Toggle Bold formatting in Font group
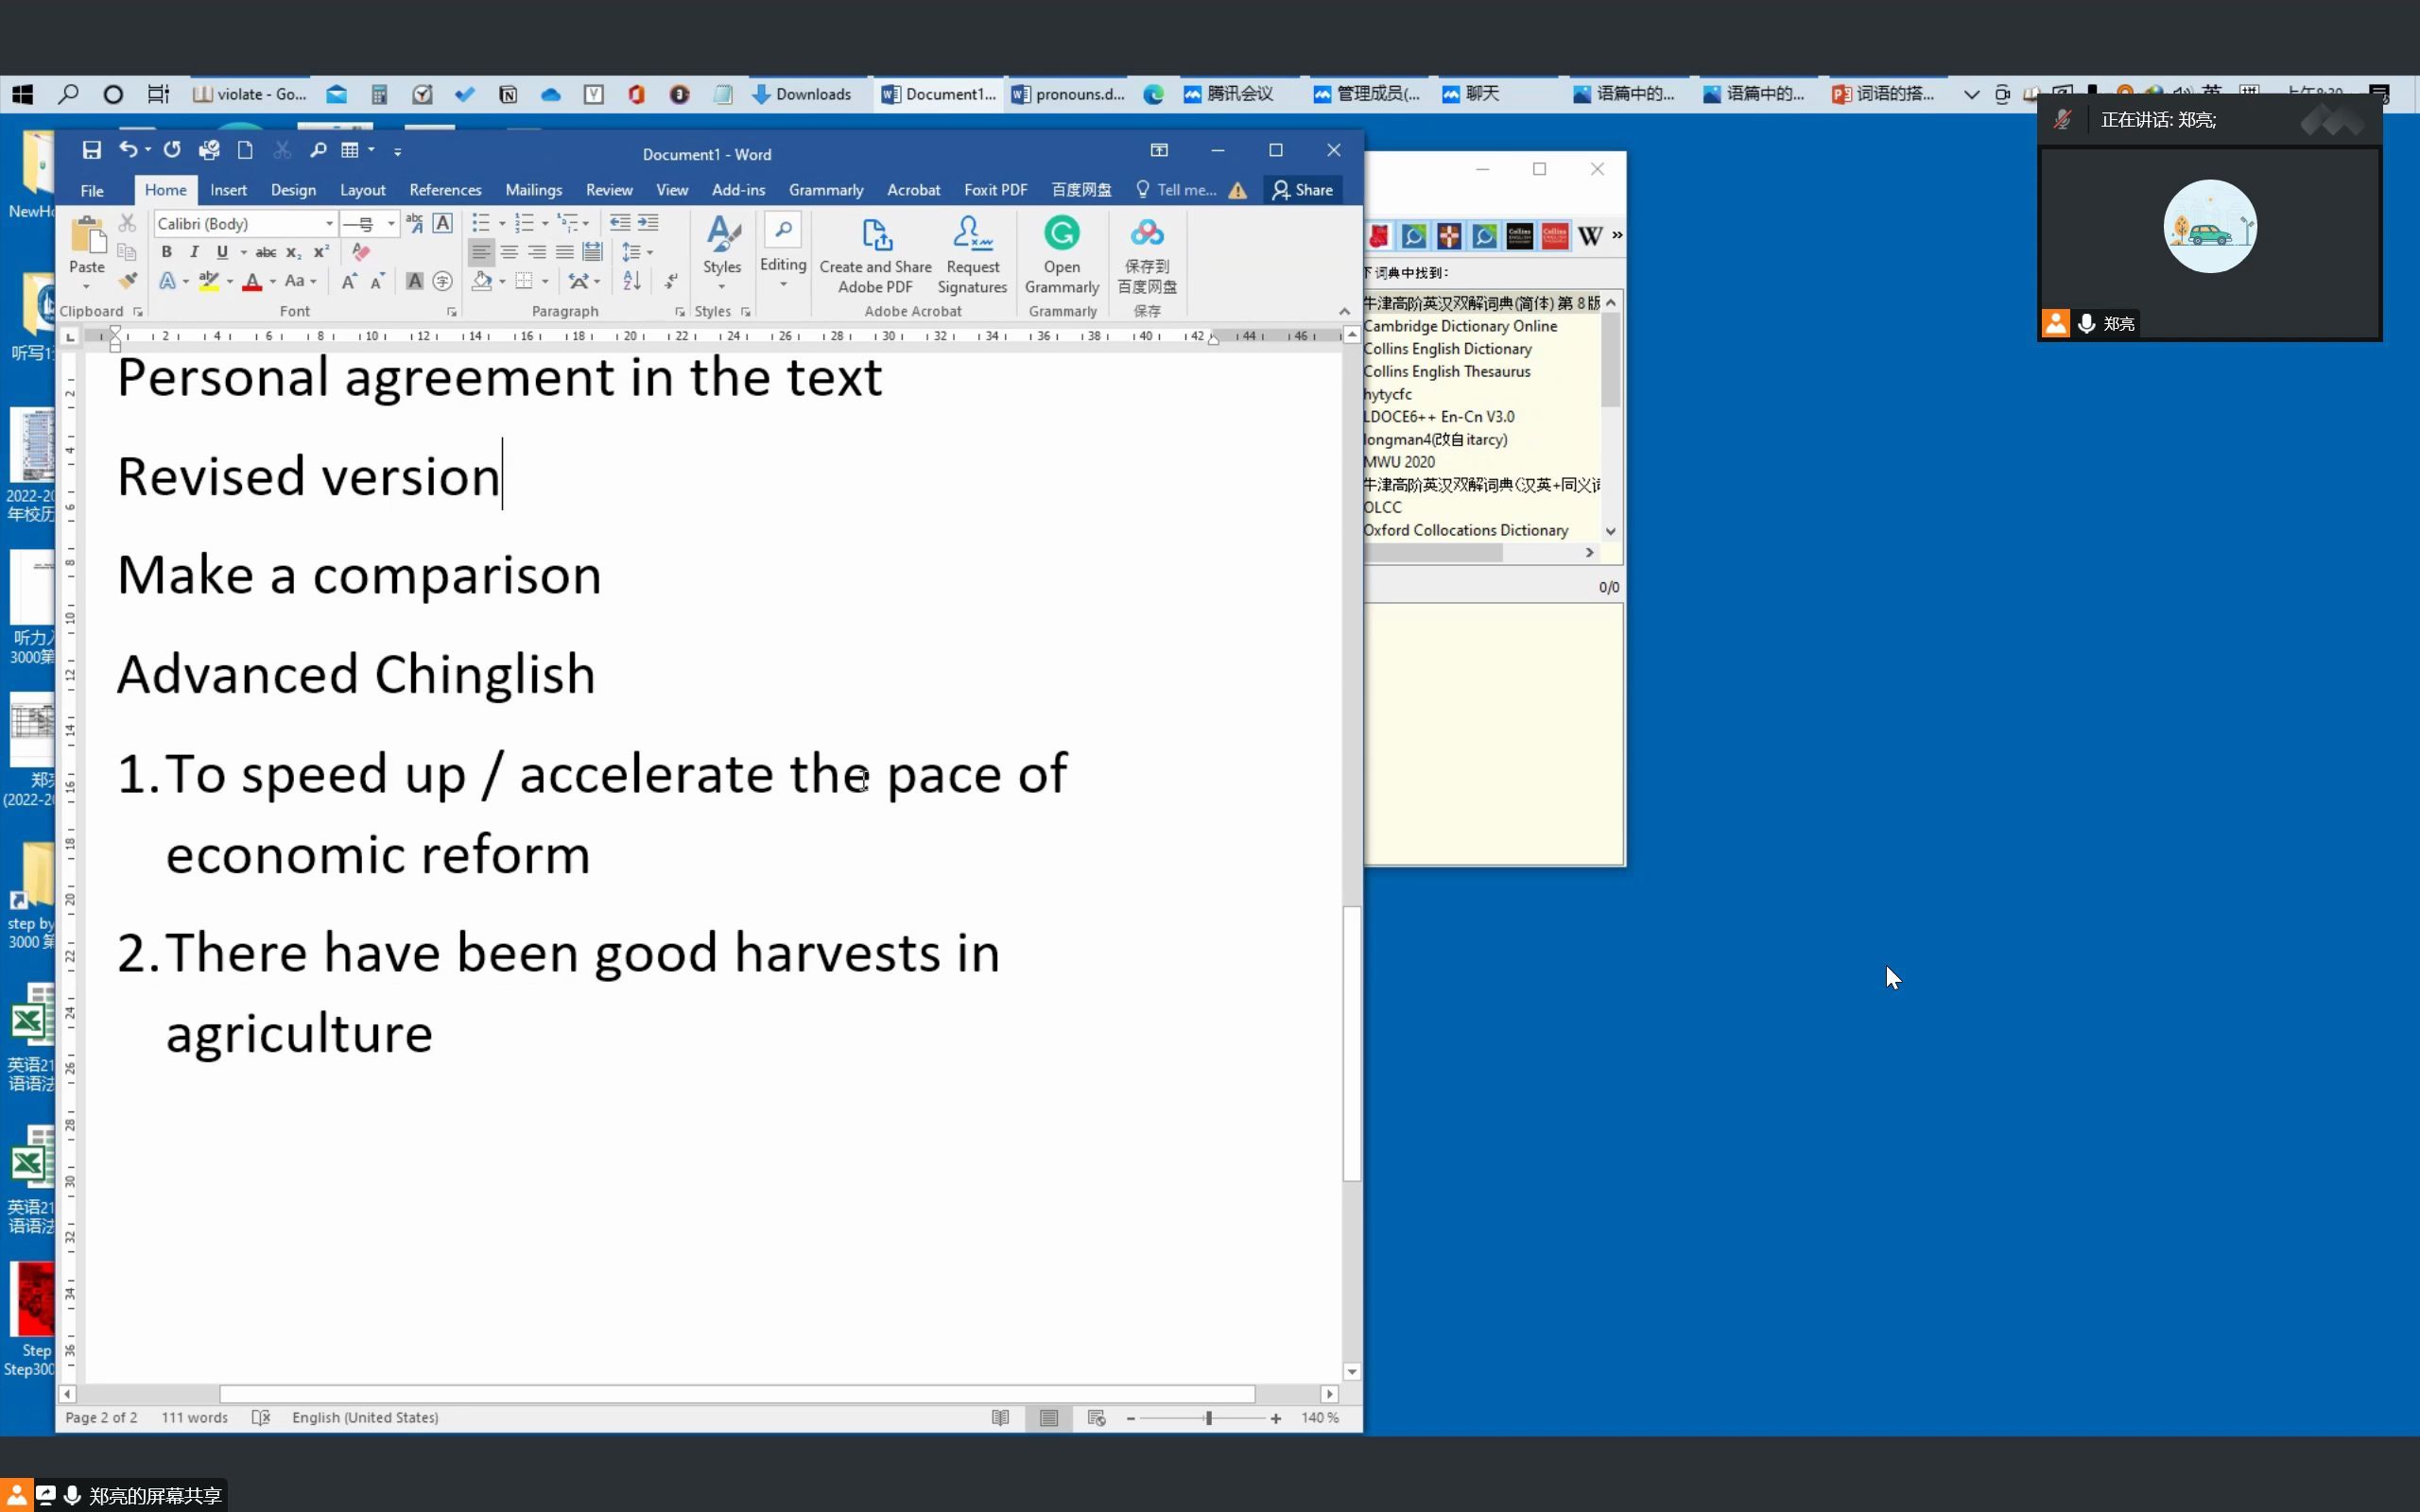 pyautogui.click(x=165, y=250)
